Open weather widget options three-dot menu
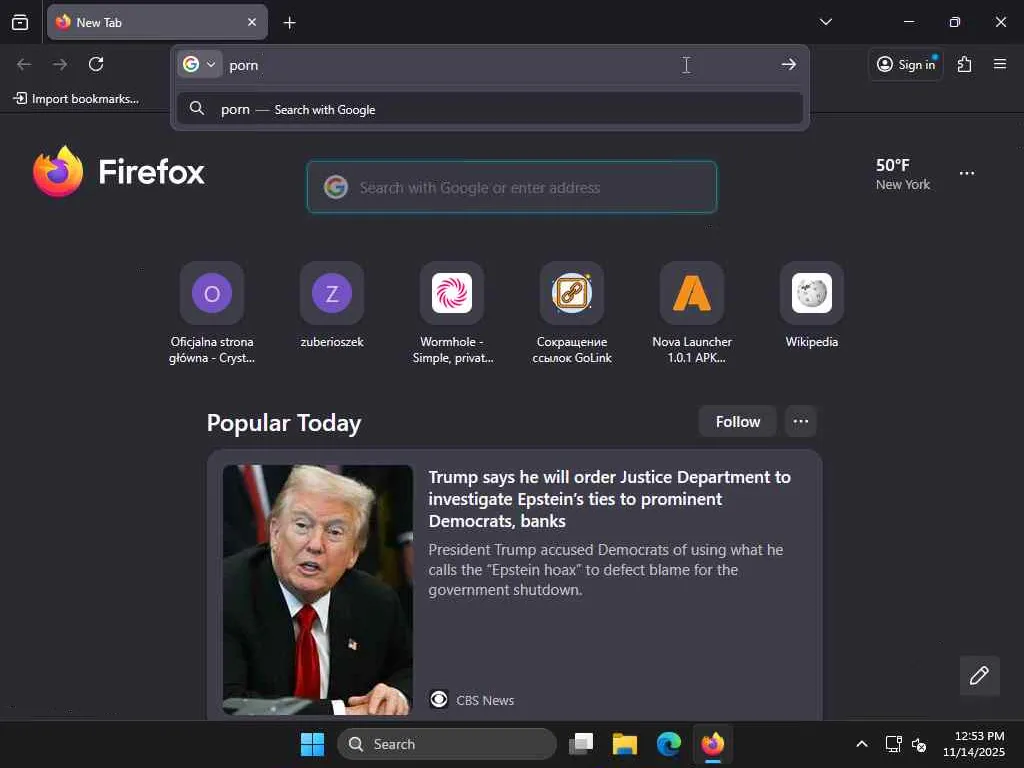 tap(967, 173)
